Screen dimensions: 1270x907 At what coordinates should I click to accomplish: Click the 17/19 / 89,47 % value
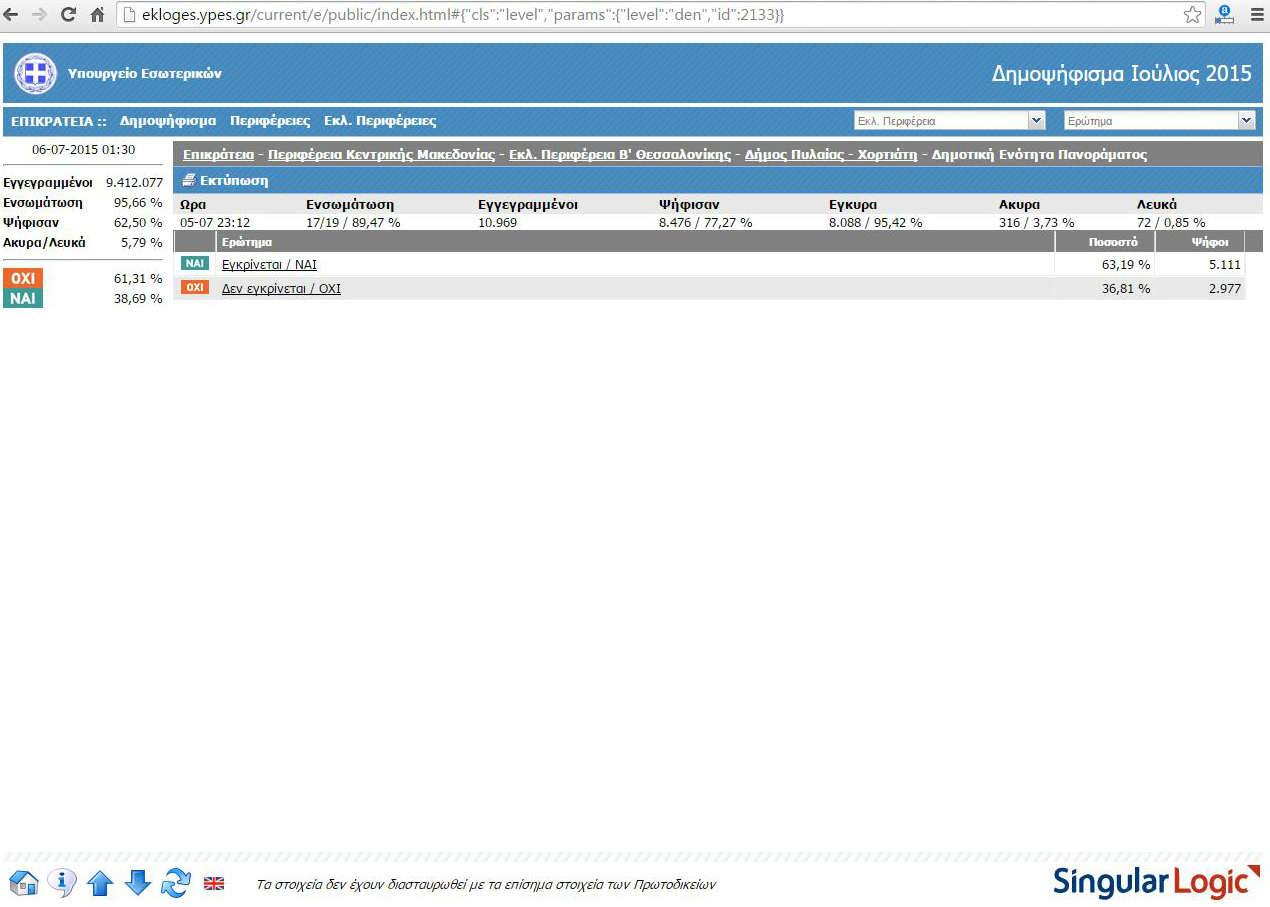click(353, 222)
